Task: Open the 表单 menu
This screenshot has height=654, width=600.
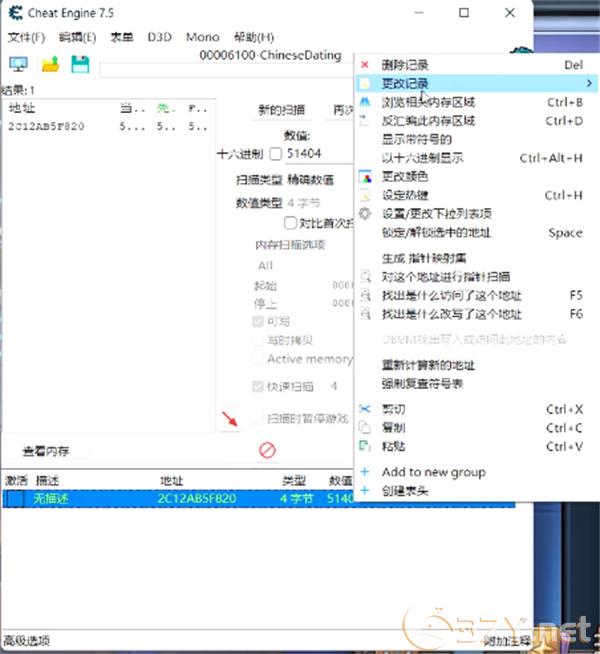Action: pos(121,37)
